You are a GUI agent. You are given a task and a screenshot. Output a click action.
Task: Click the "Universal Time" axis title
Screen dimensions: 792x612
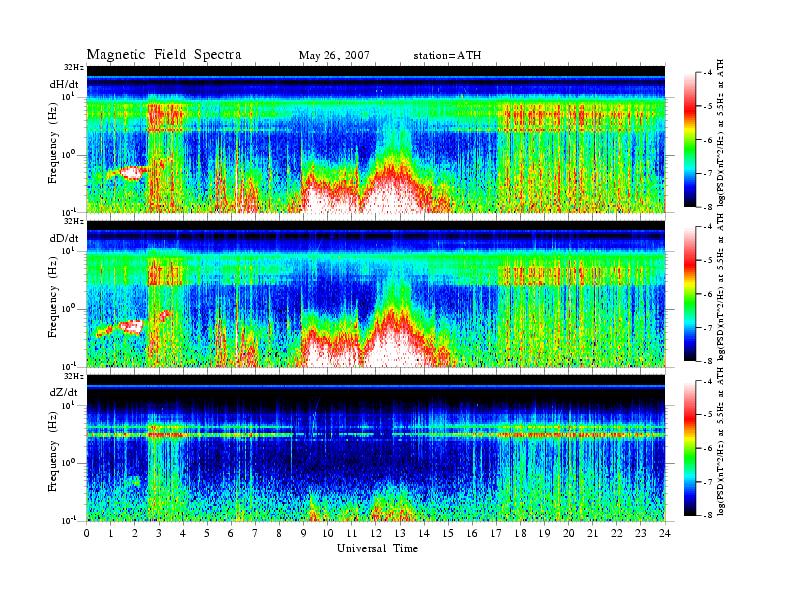[378, 548]
